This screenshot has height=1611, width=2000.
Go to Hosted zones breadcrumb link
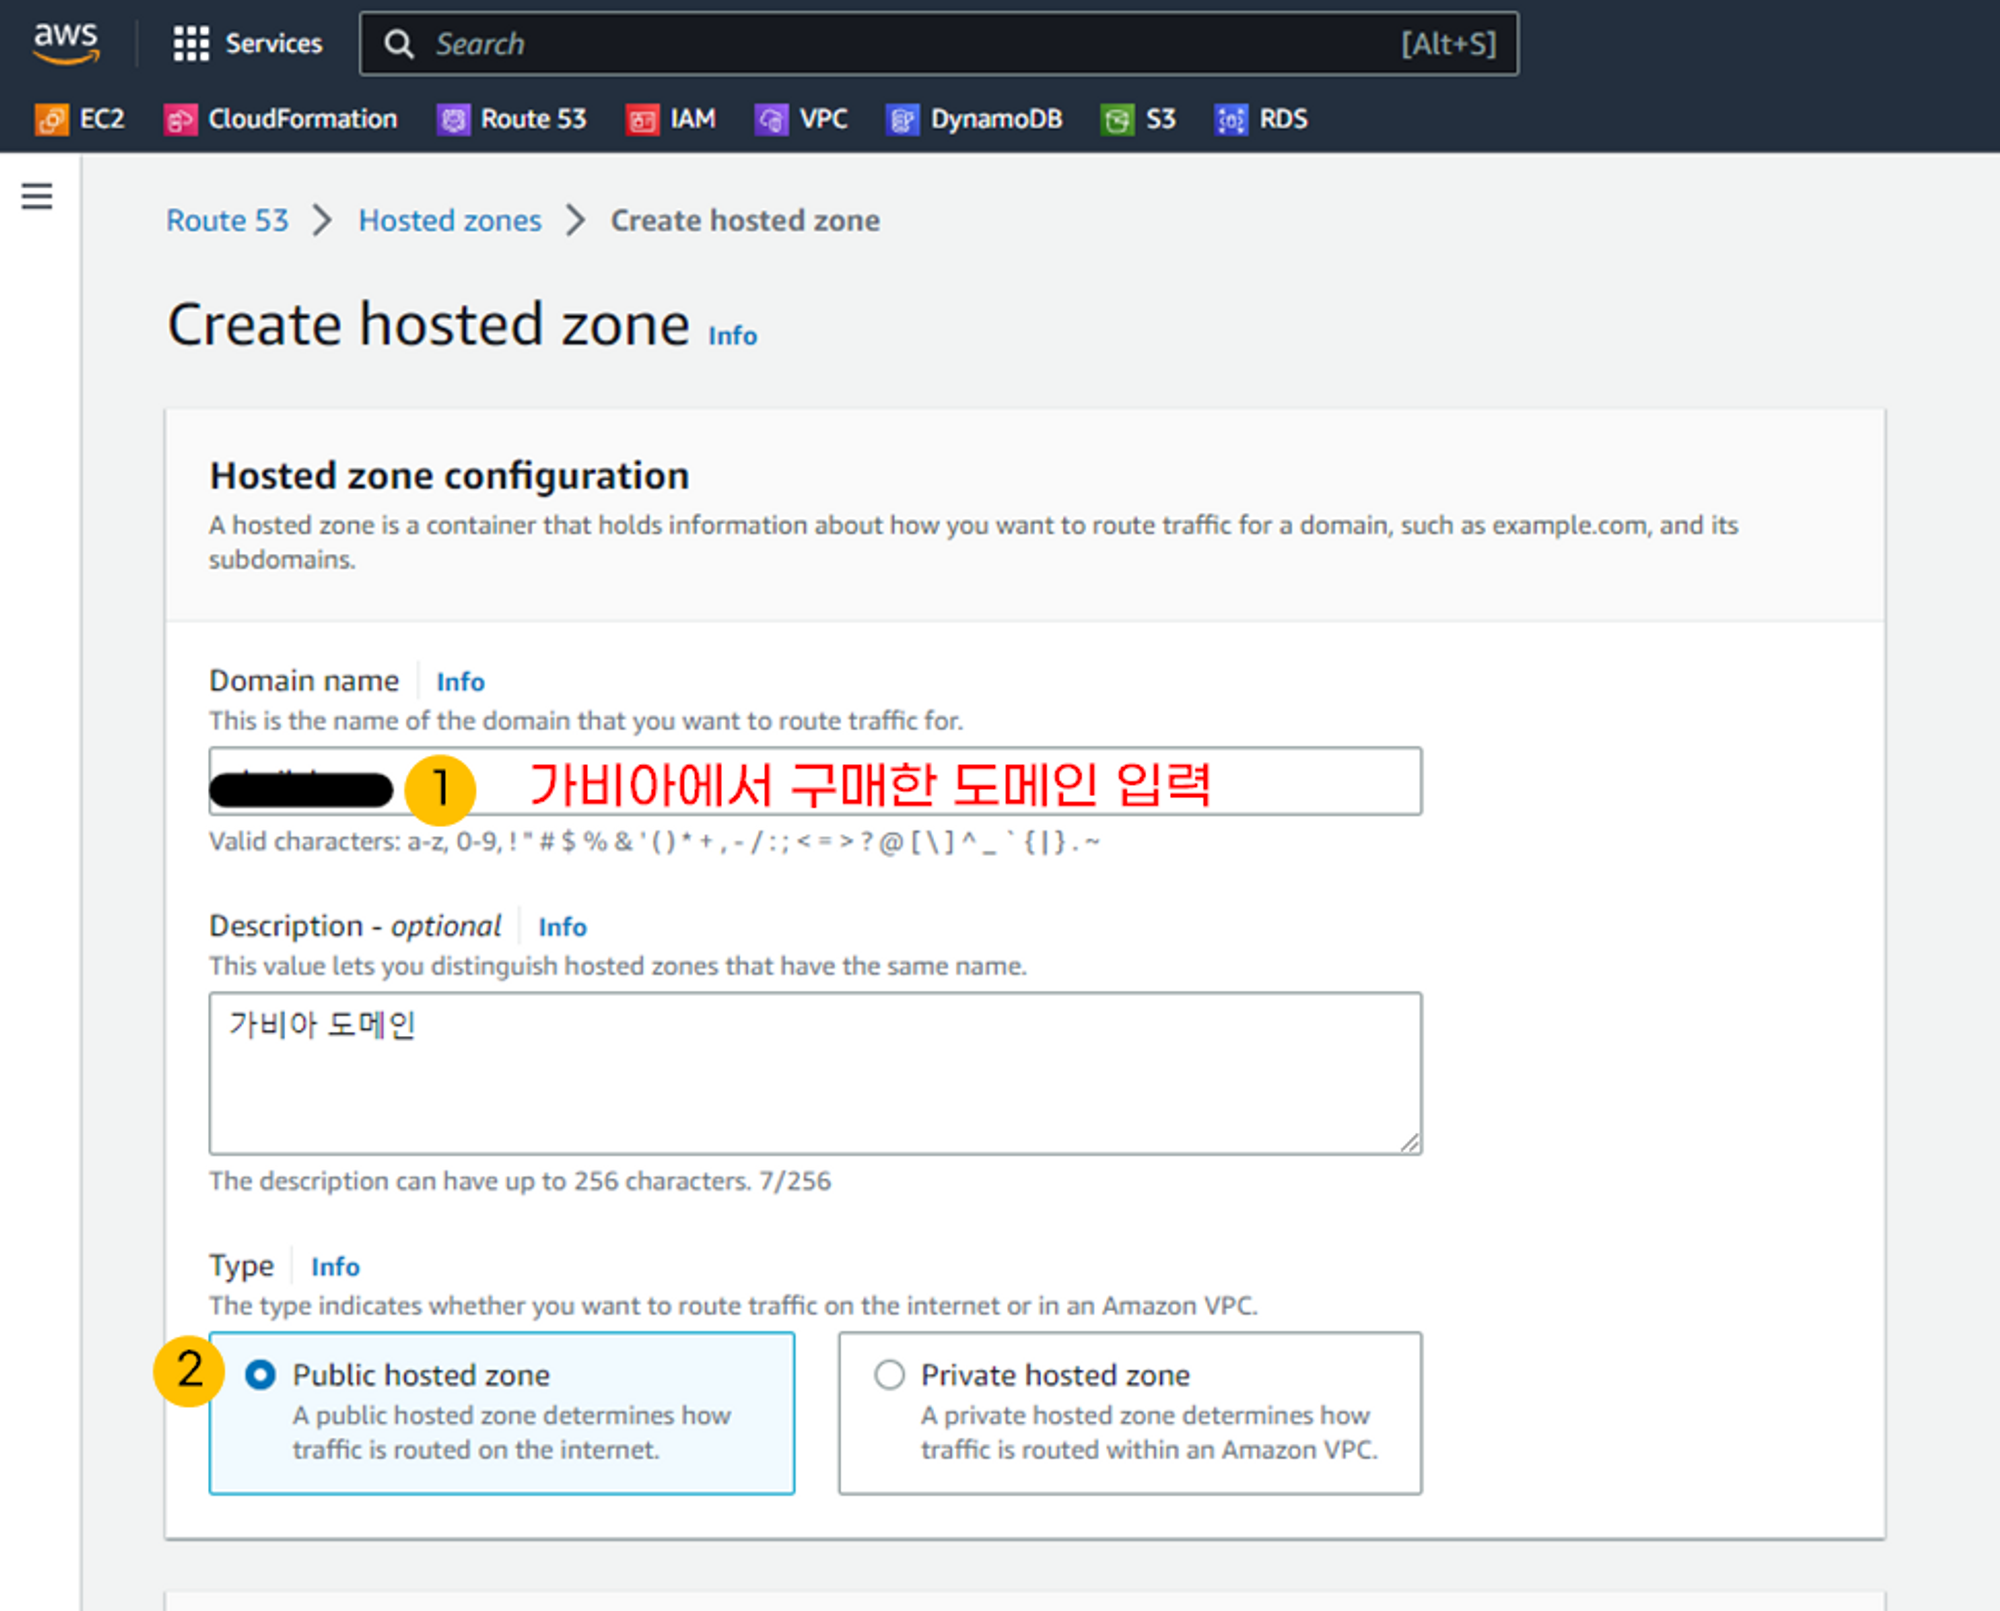coord(450,220)
